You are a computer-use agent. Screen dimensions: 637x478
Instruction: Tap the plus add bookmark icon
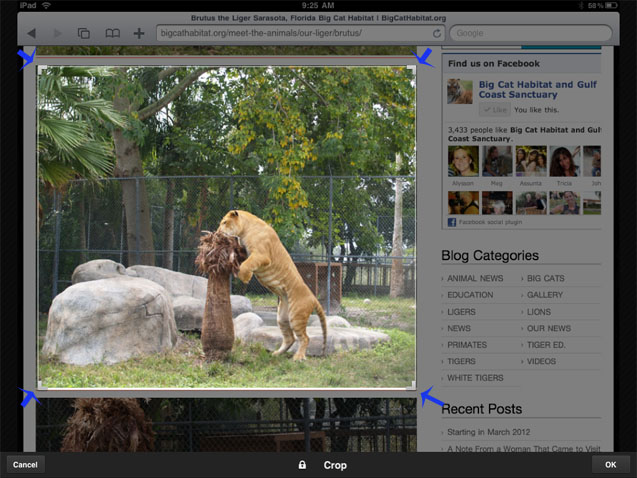[139, 33]
